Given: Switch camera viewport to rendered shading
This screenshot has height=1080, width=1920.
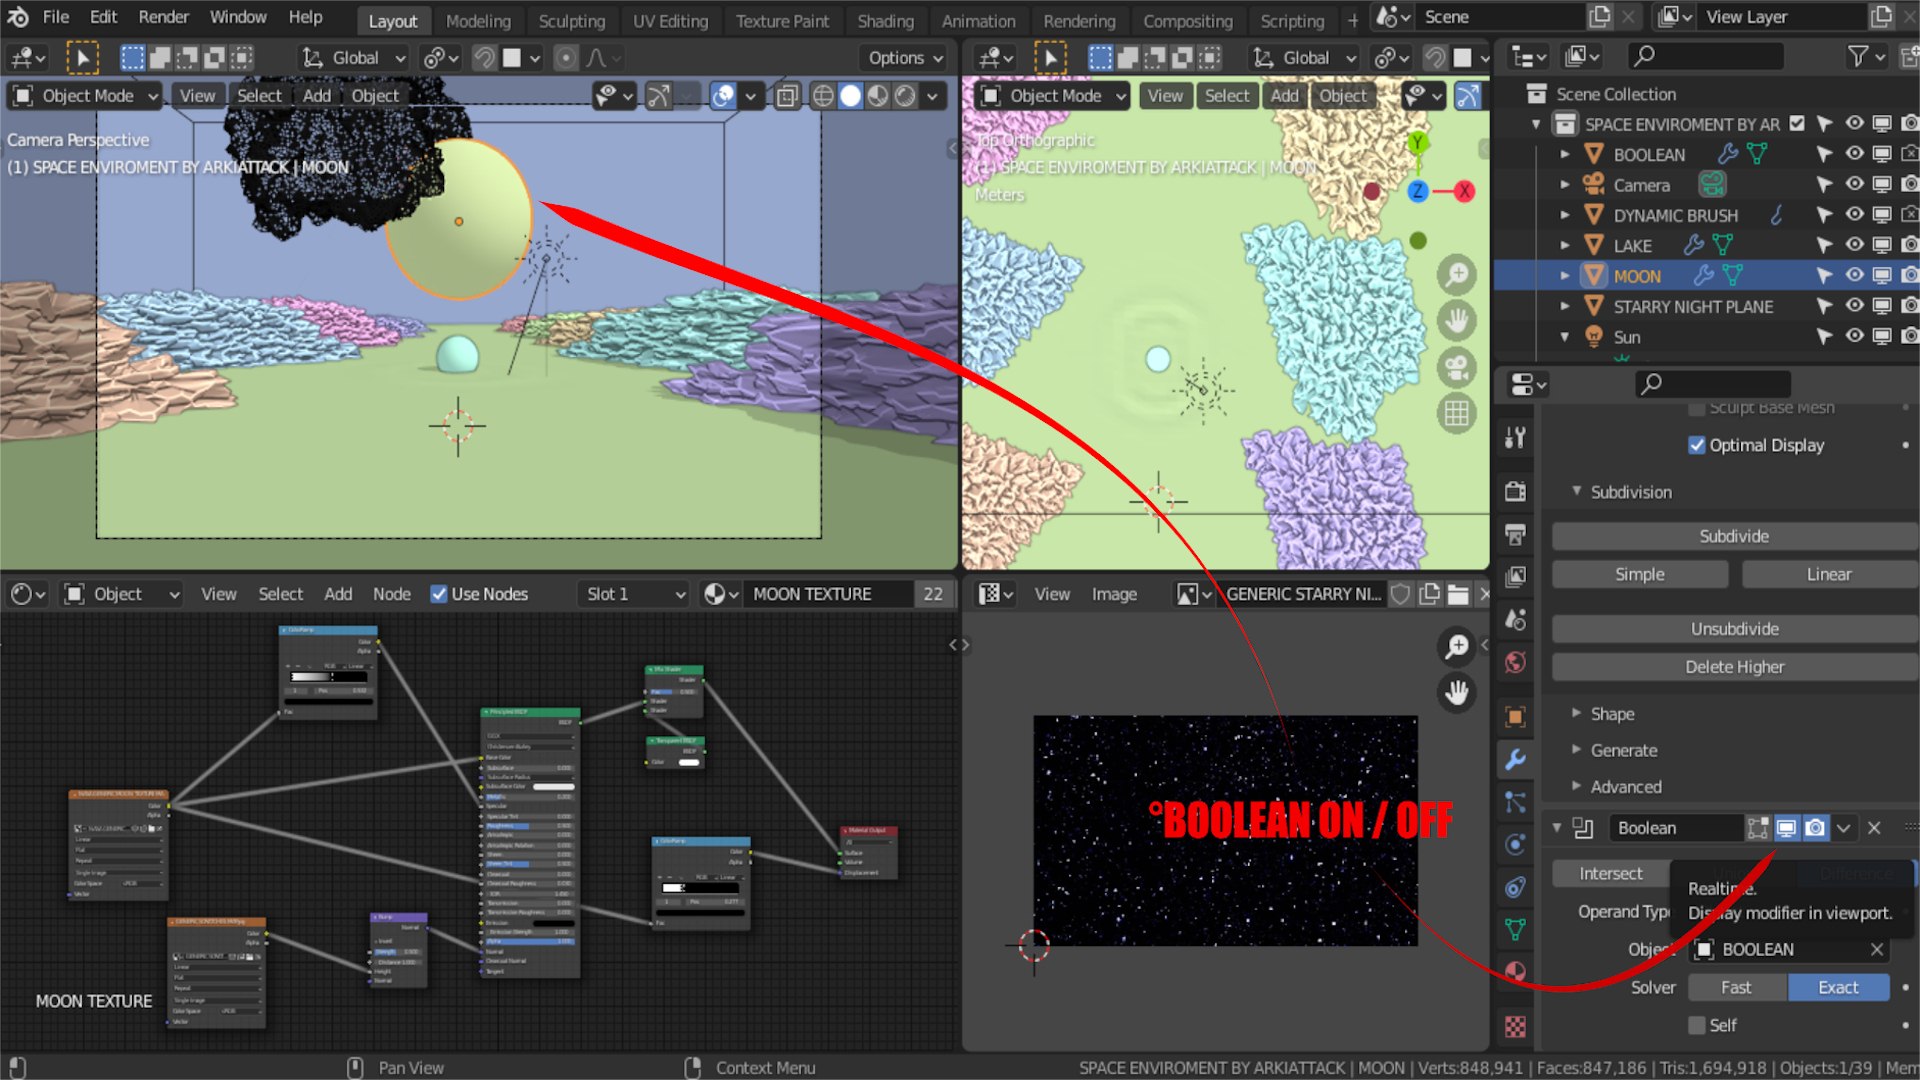Looking at the screenshot, I should point(905,96).
